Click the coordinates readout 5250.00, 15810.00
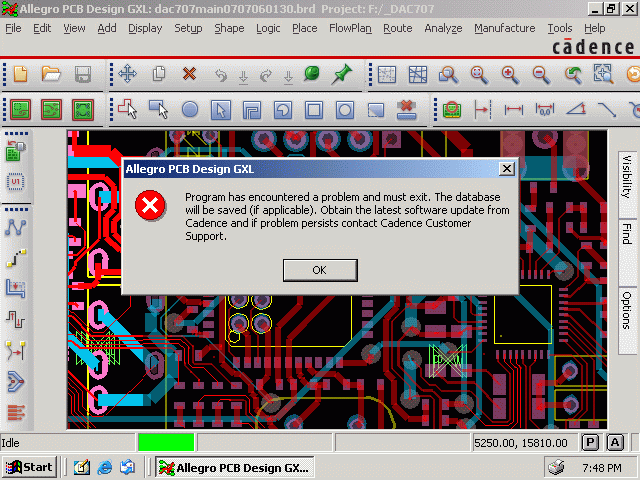Screen dimensions: 640x480 [521, 443]
